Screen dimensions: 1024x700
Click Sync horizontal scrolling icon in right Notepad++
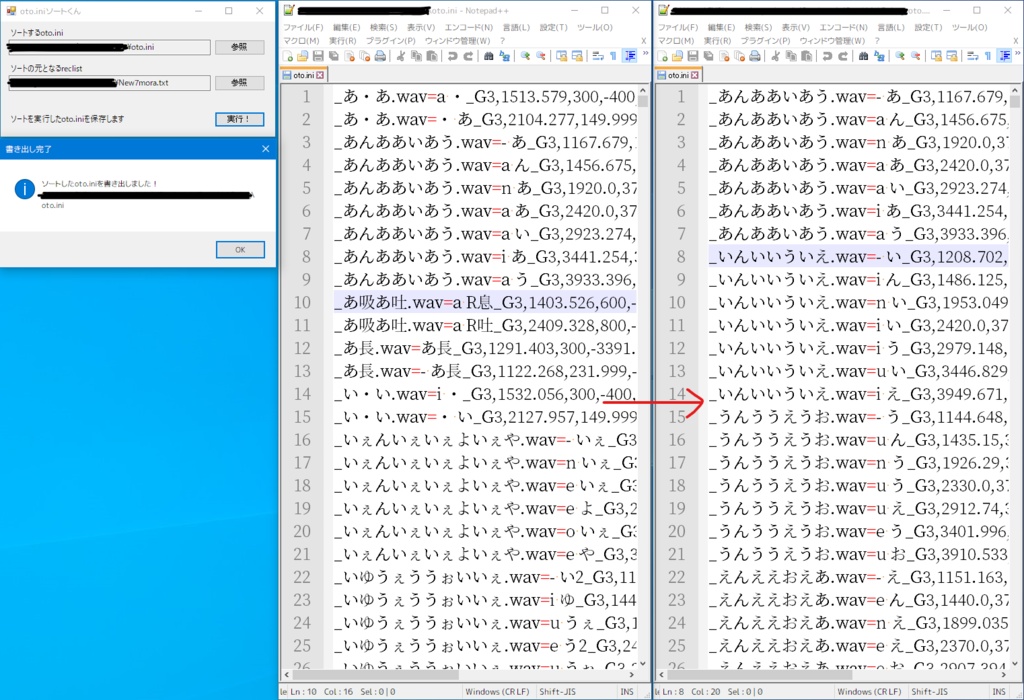tap(952, 56)
